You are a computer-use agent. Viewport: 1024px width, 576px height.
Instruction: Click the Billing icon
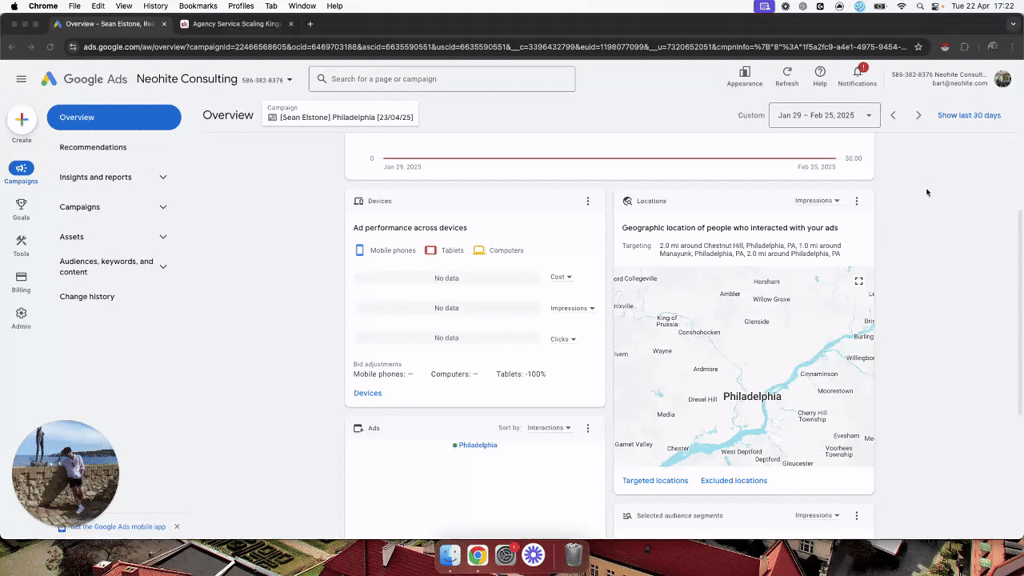tap(21, 276)
